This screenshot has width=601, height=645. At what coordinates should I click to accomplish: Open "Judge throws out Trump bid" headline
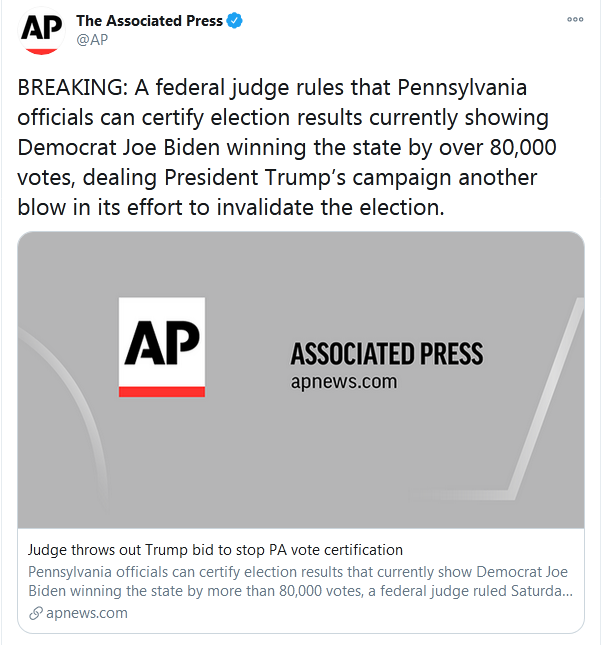coord(215,549)
